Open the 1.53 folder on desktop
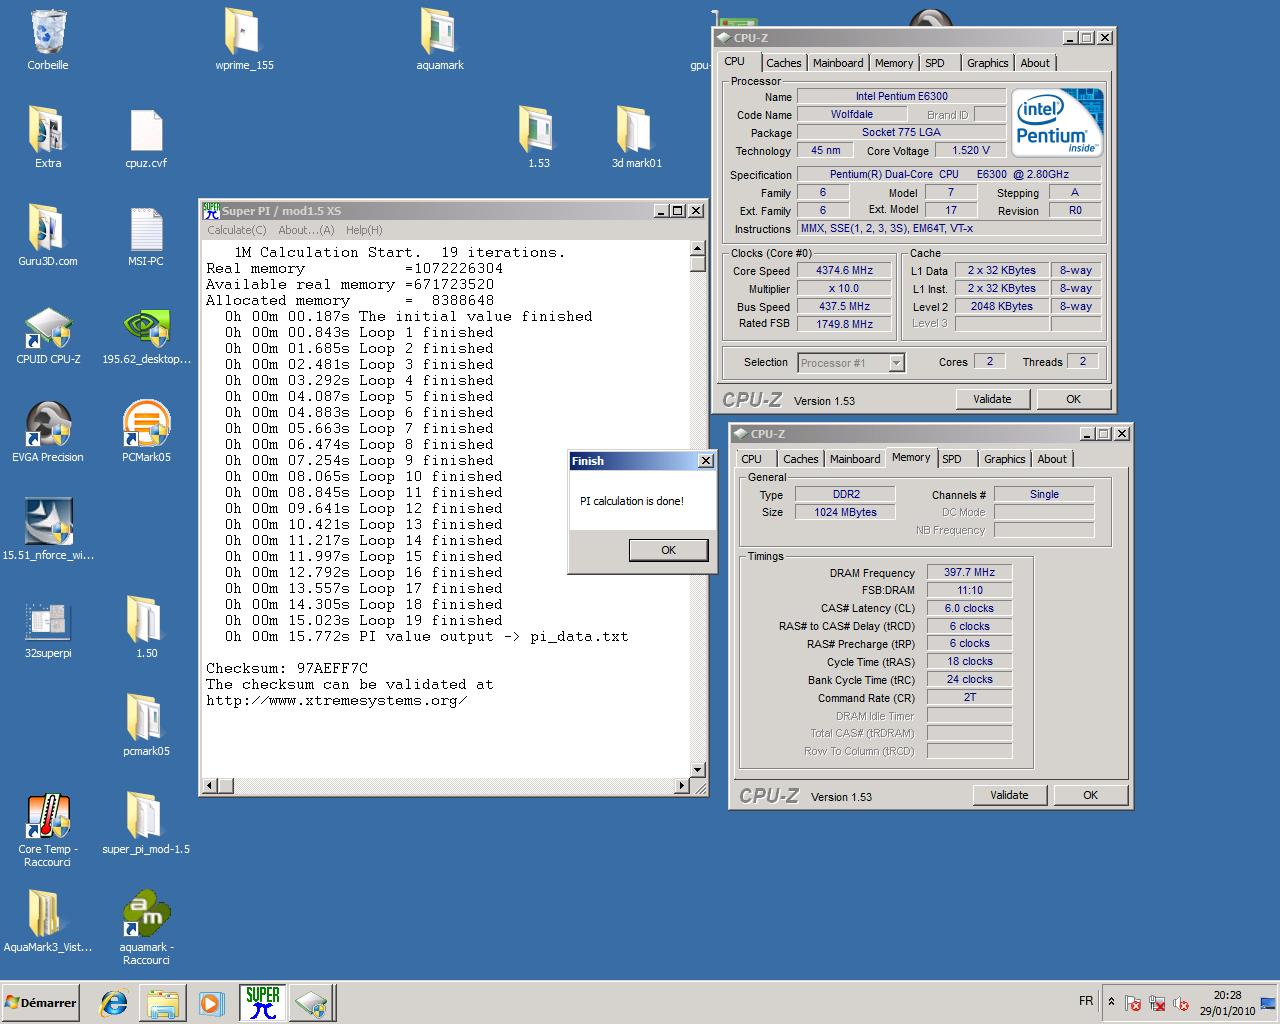 click(x=538, y=130)
